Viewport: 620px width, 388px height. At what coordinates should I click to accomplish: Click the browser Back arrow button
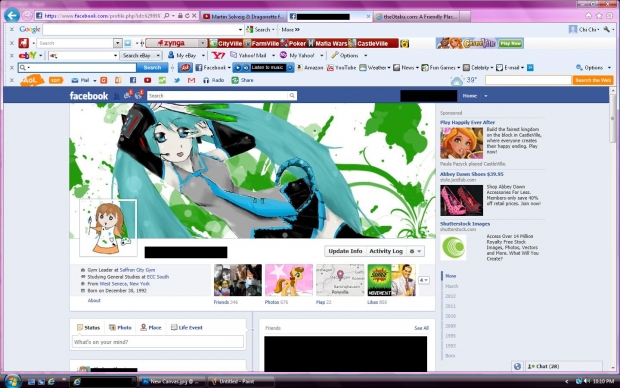click(12, 16)
